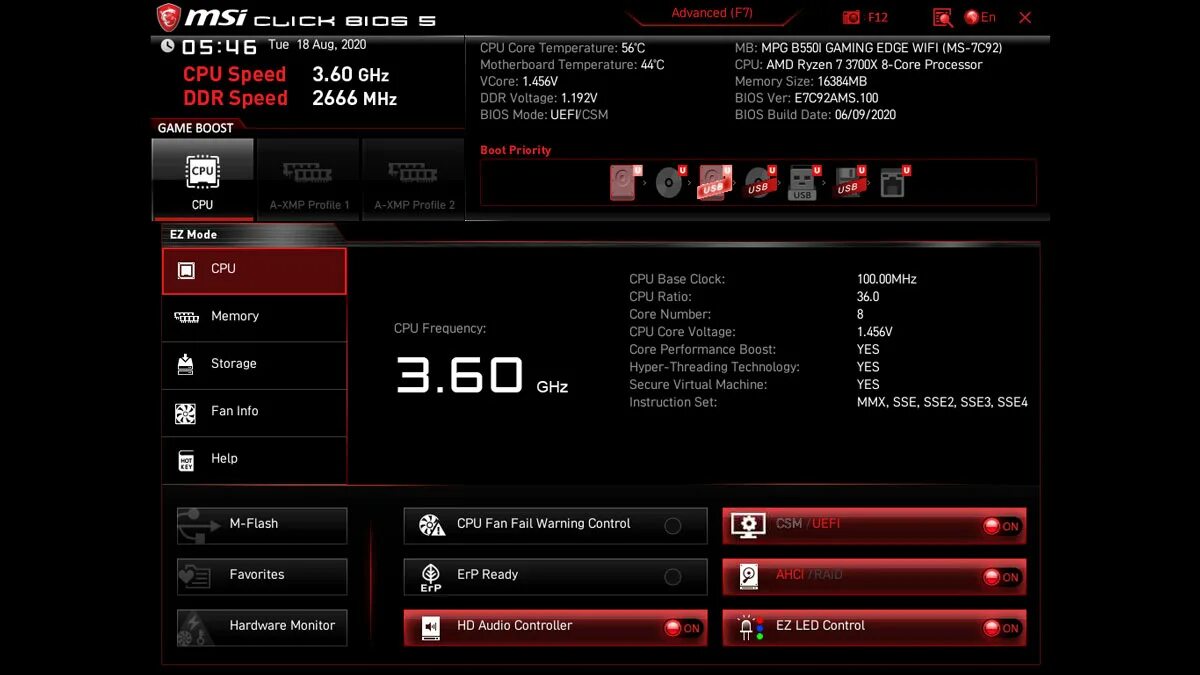This screenshot has width=1200, height=675.
Task: Open Hardware Monitor
Action: 262,627
